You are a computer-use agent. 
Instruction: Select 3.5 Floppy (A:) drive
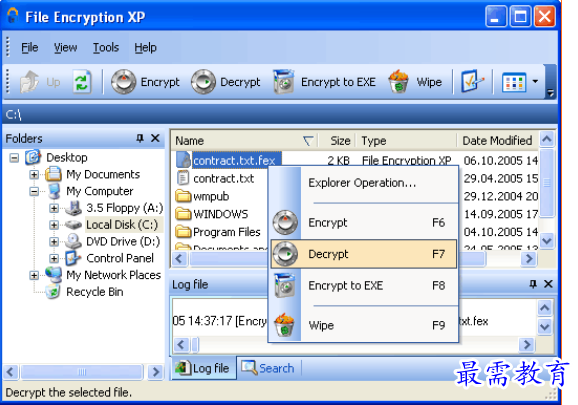124,208
